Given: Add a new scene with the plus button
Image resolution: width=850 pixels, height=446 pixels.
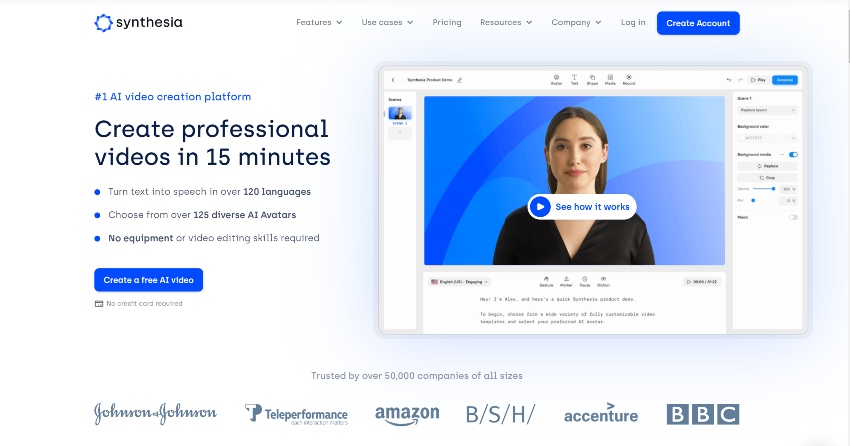Looking at the screenshot, I should [x=400, y=133].
